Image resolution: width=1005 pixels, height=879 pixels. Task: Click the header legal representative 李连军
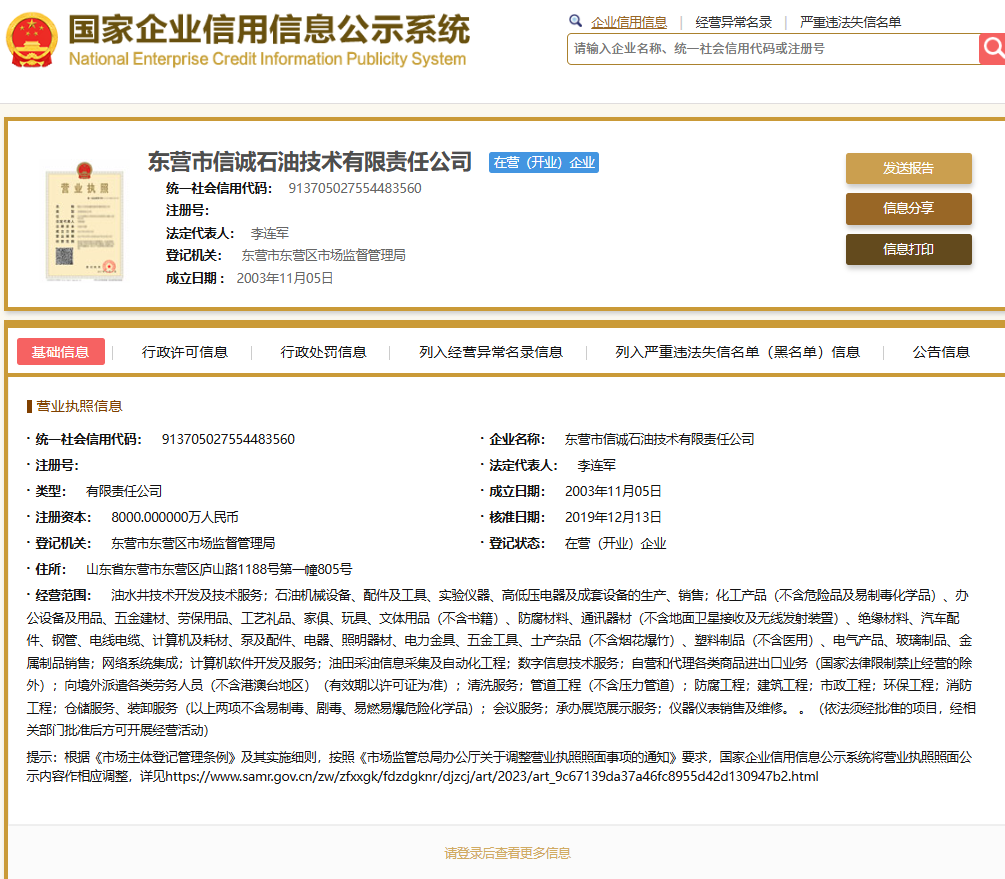tap(270, 233)
